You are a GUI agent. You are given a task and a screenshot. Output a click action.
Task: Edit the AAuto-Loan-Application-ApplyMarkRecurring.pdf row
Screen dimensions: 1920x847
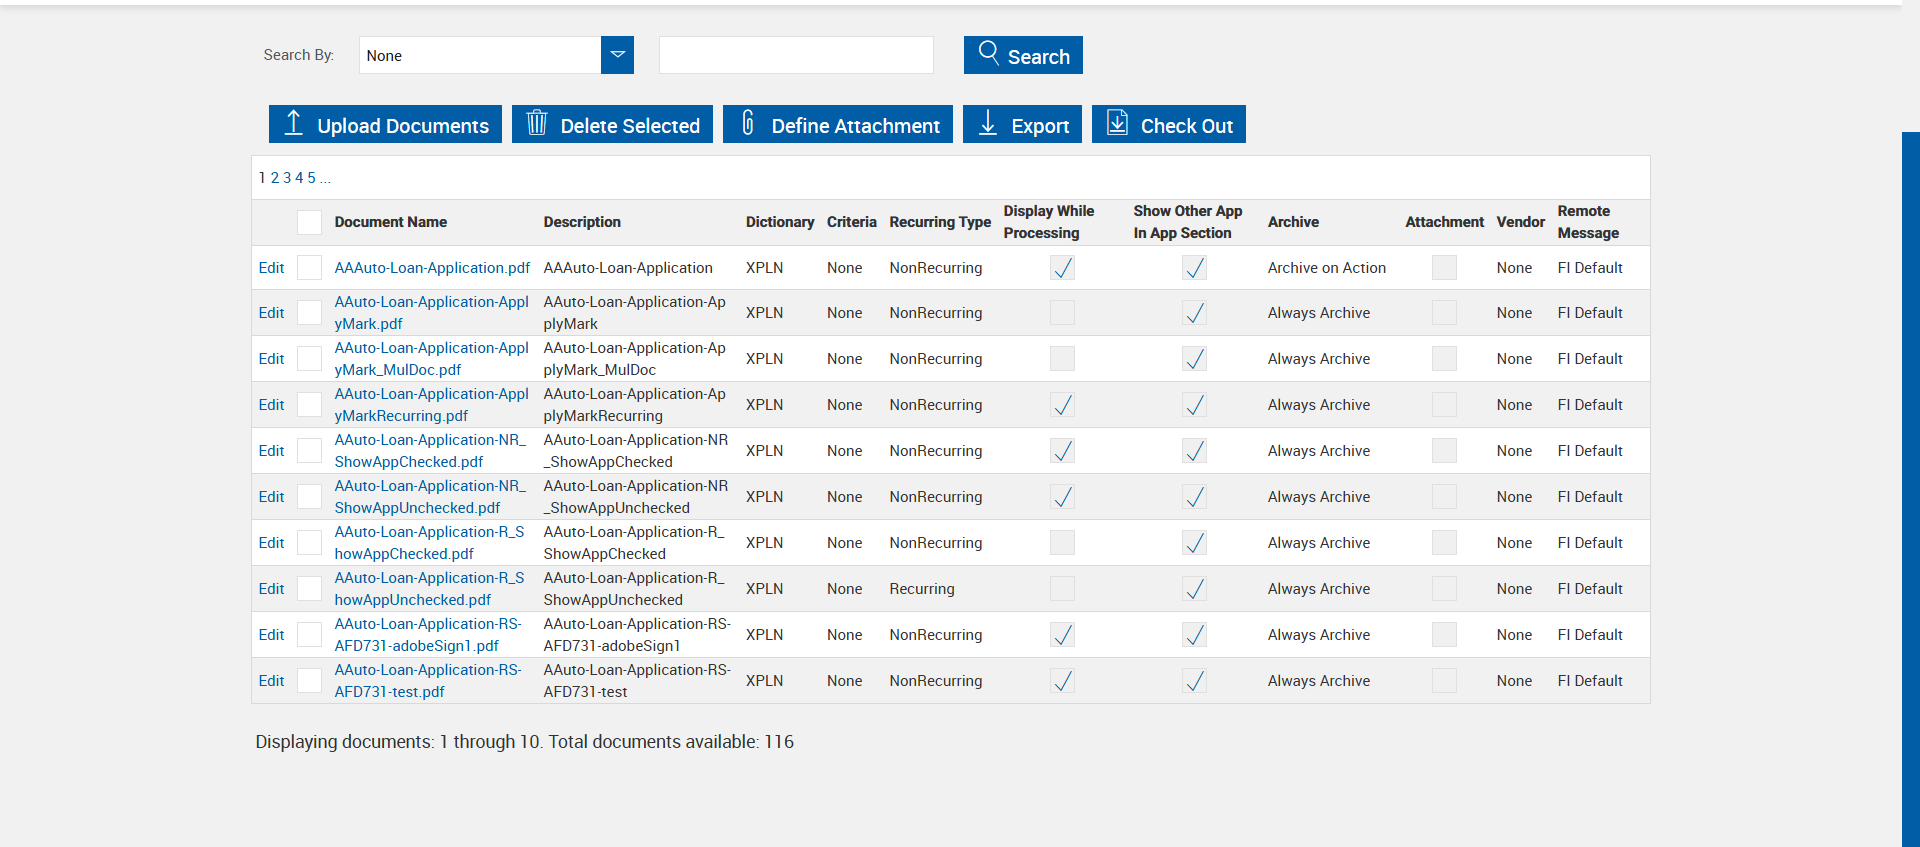271,405
